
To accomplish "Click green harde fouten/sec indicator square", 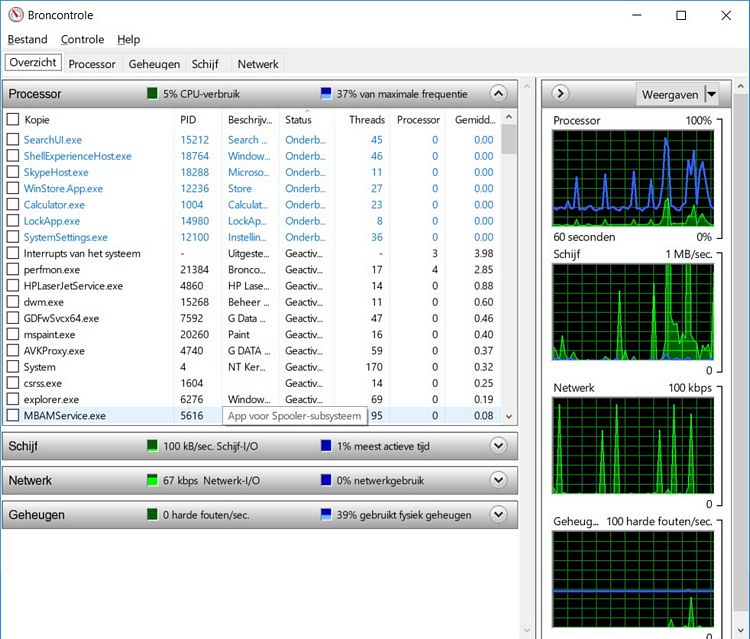I will coord(152,515).
